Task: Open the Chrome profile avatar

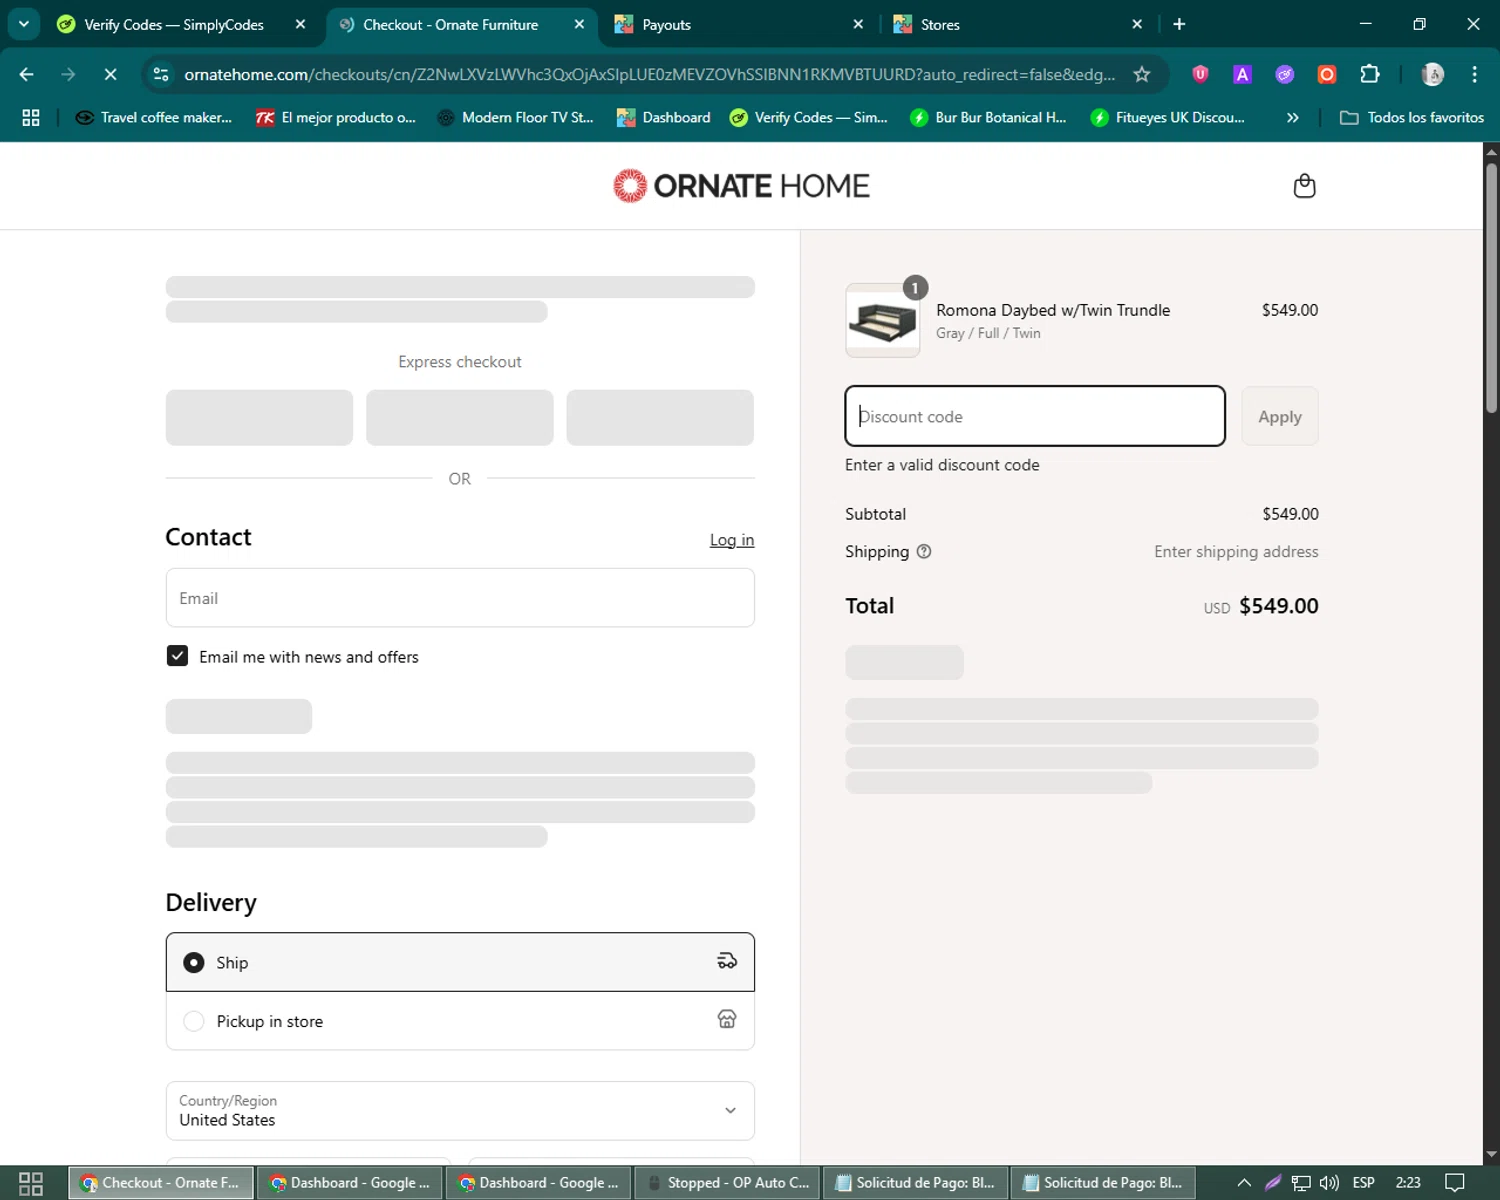Action: (1433, 74)
